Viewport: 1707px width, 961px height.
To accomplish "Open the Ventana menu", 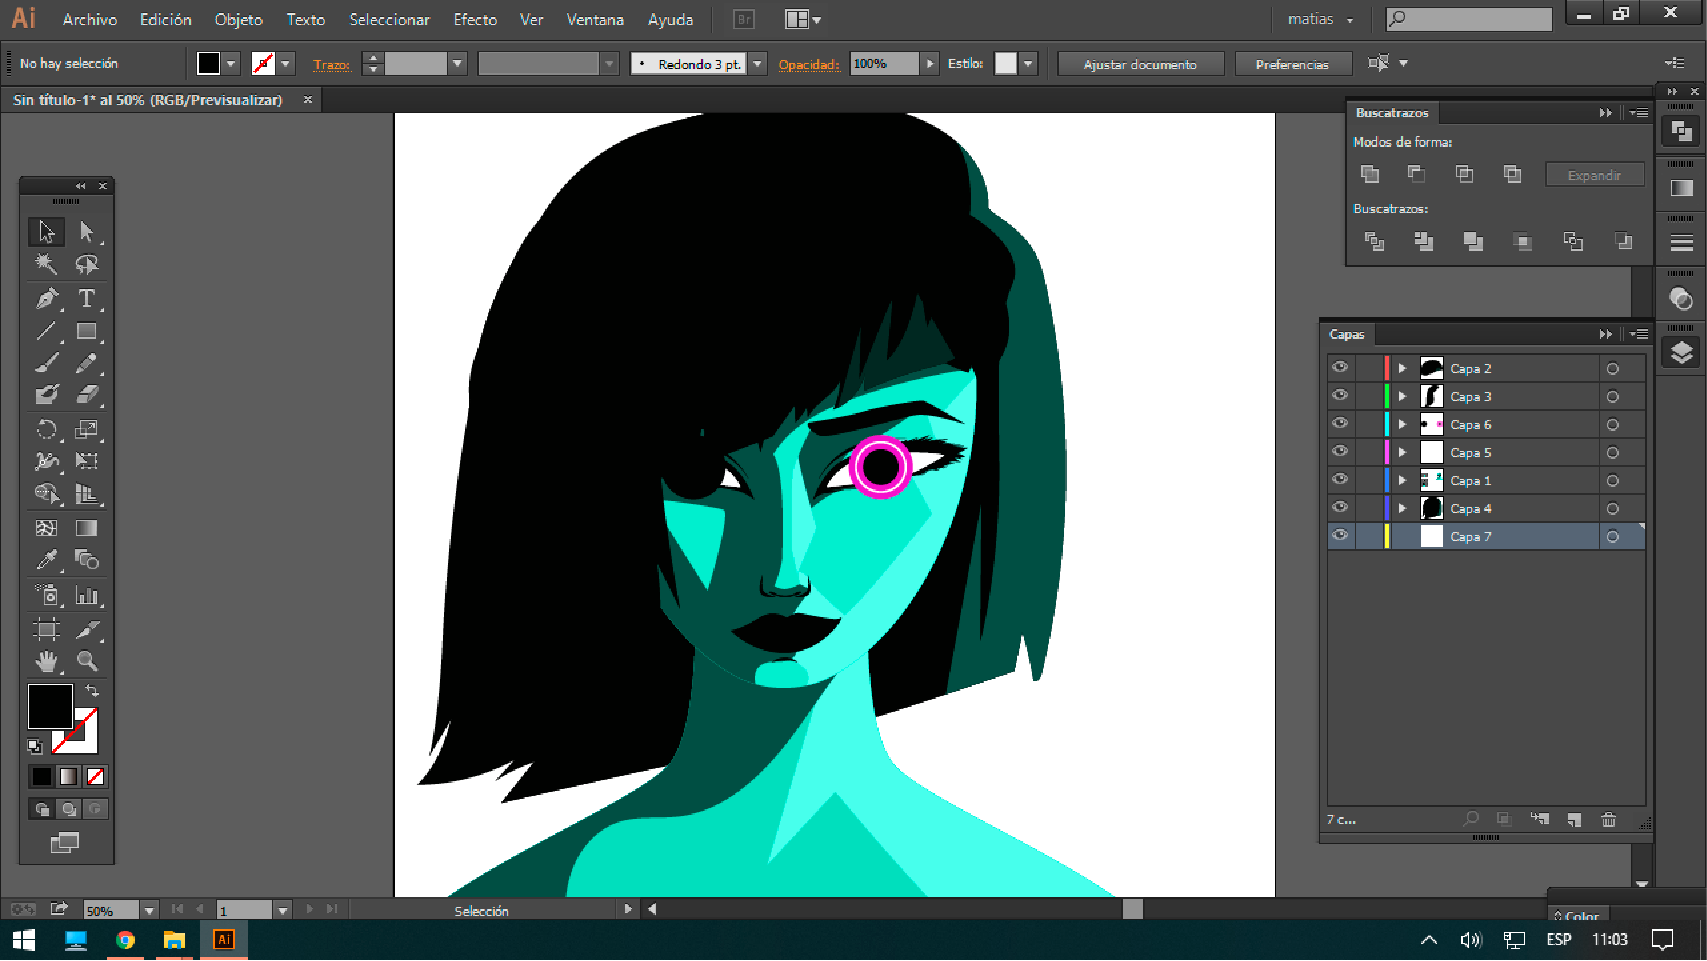I will [595, 20].
